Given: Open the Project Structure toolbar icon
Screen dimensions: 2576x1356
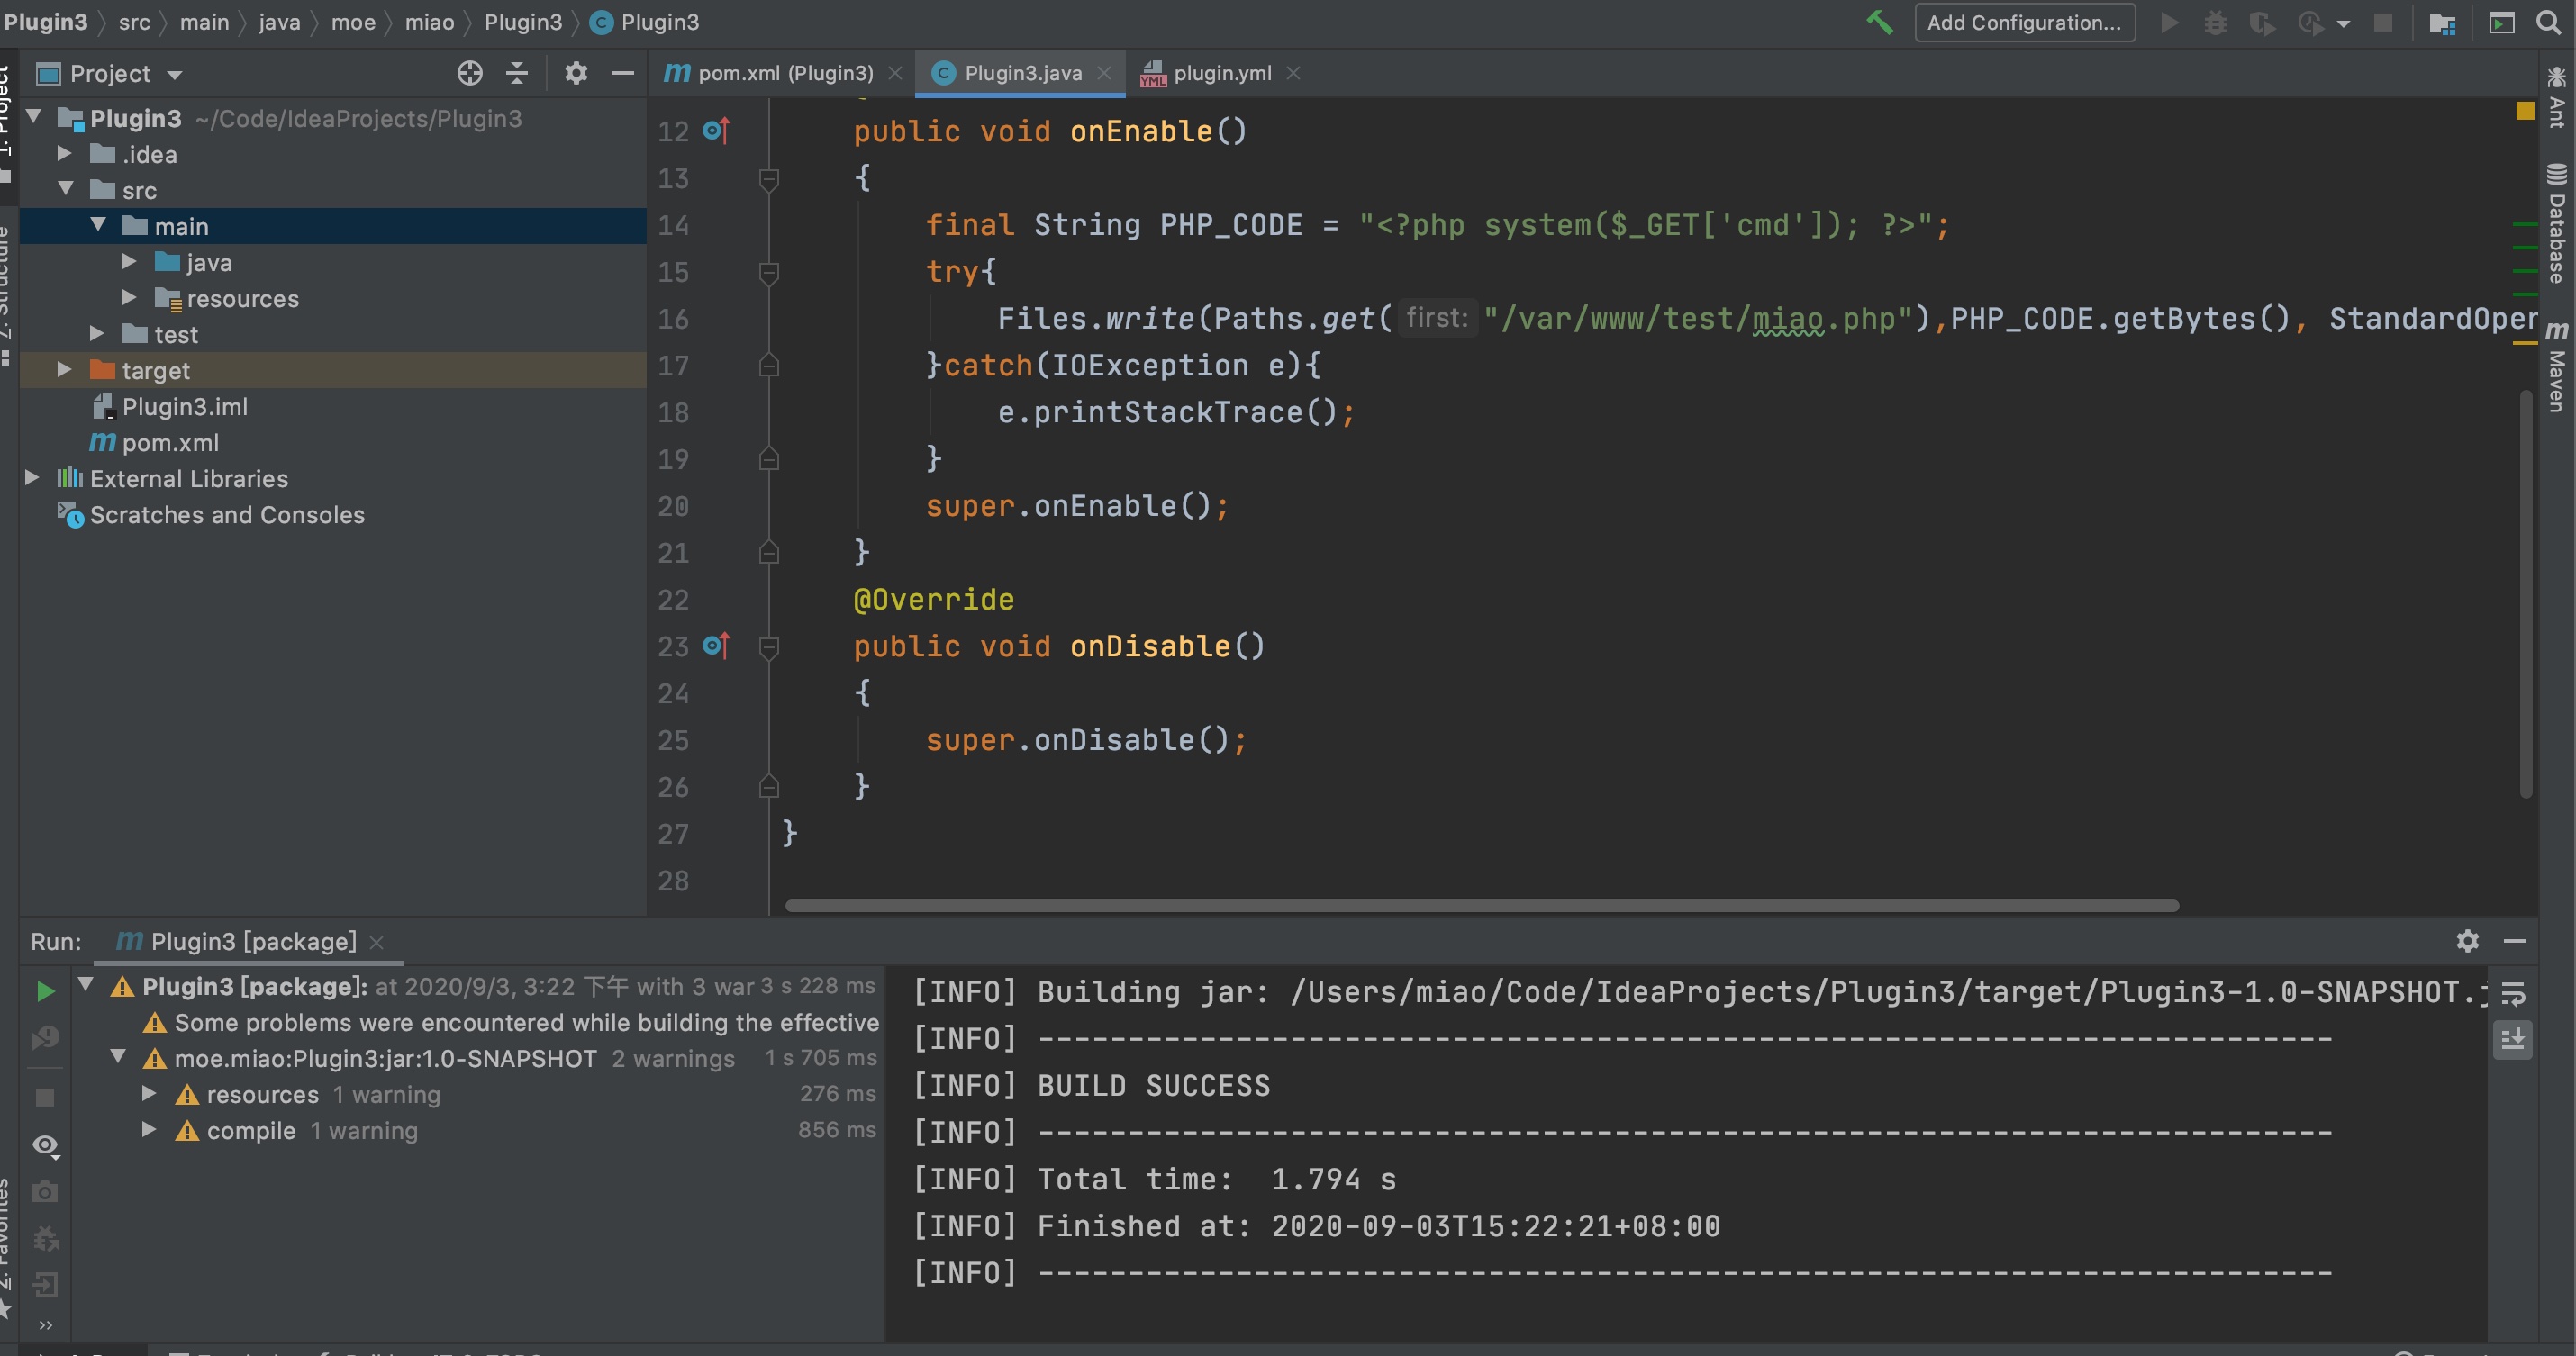Looking at the screenshot, I should pos(2442,22).
